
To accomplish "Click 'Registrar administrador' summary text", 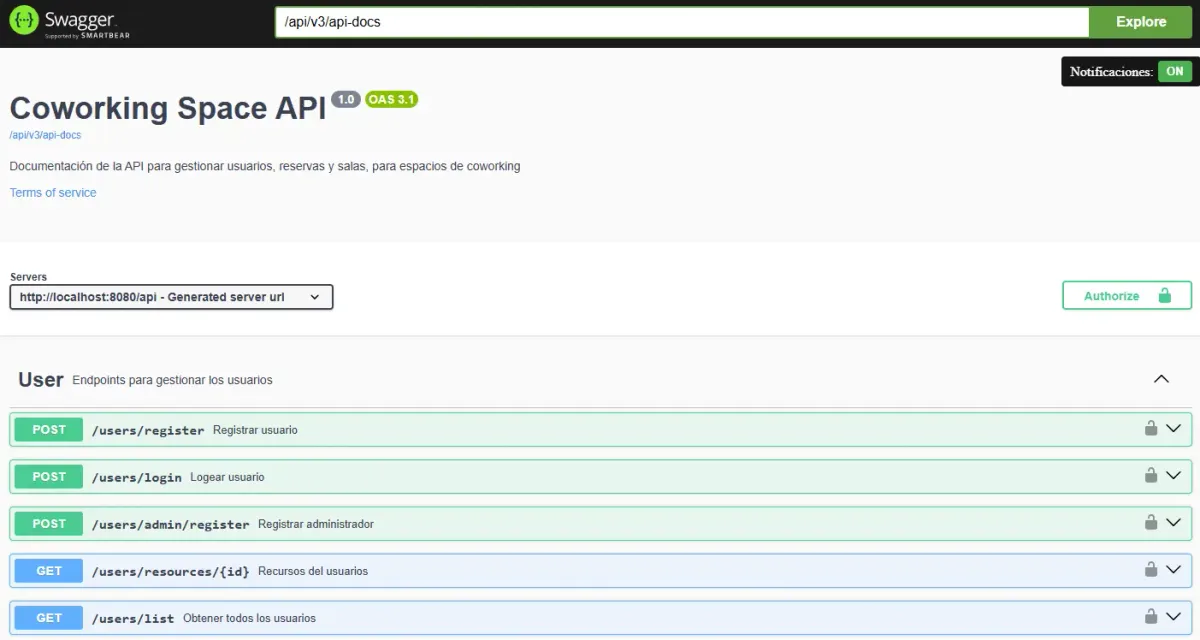I will pyautogui.click(x=316, y=524).
